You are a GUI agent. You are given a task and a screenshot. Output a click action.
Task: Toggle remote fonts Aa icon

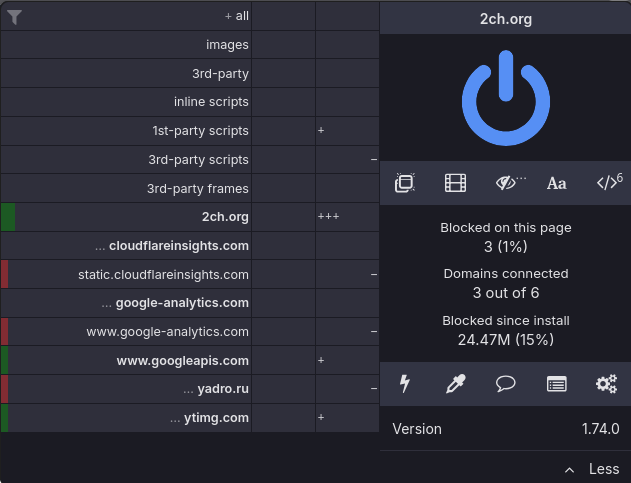tap(557, 184)
